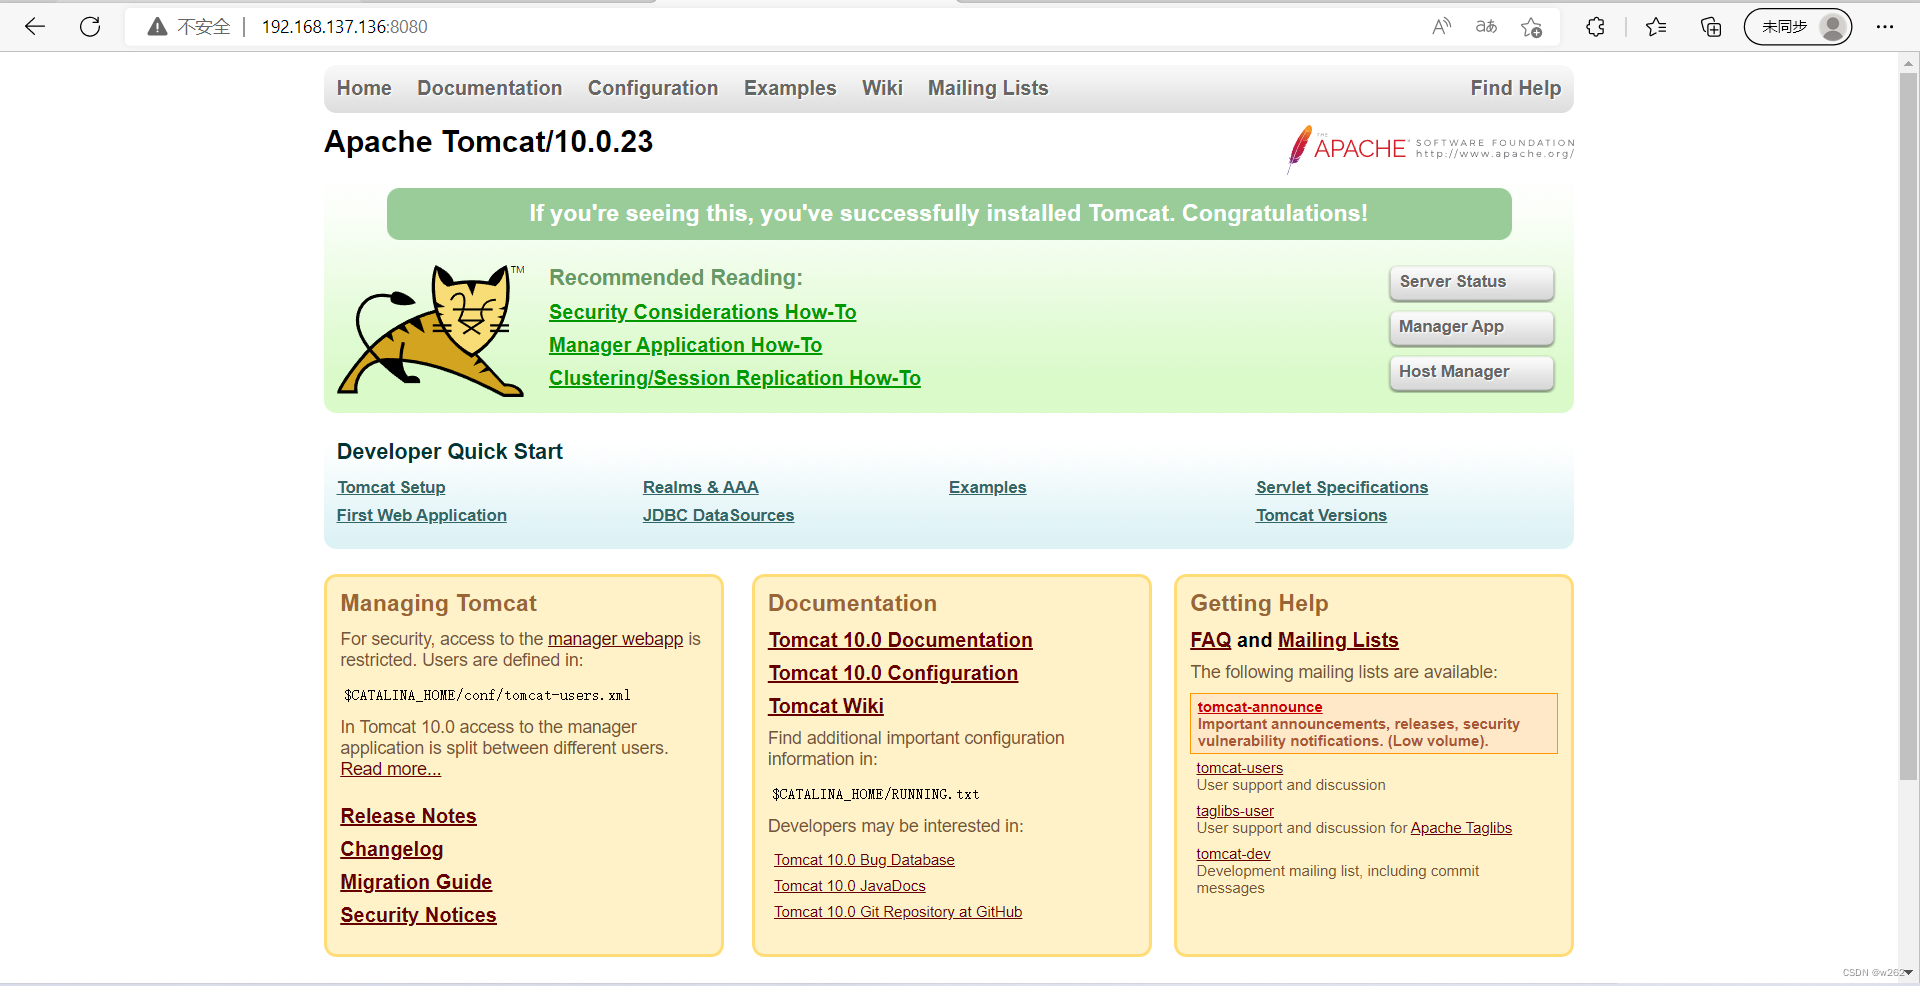
Task: Open the collections icon
Action: [1711, 27]
